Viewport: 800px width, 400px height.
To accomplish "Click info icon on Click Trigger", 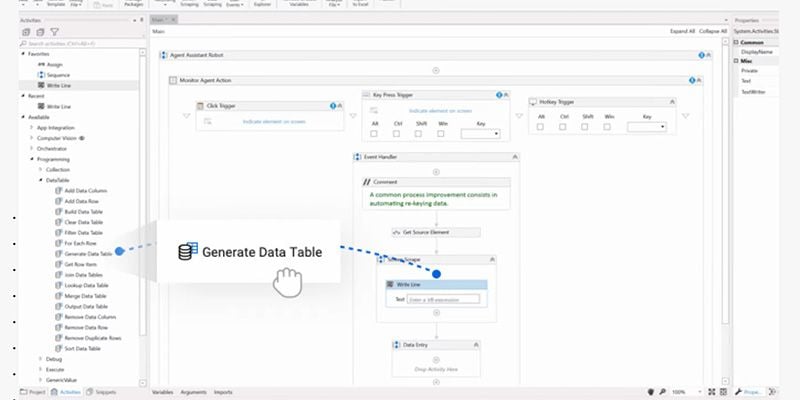I will [x=333, y=106].
